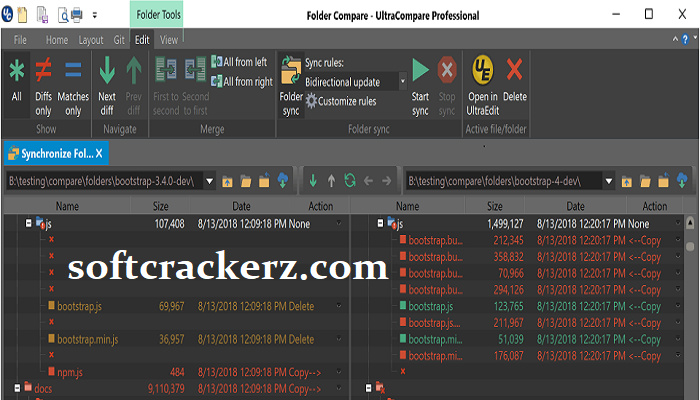Viewport: 700px width, 400px height.
Task: Click the left arrow in center toolbar
Action: (368, 181)
